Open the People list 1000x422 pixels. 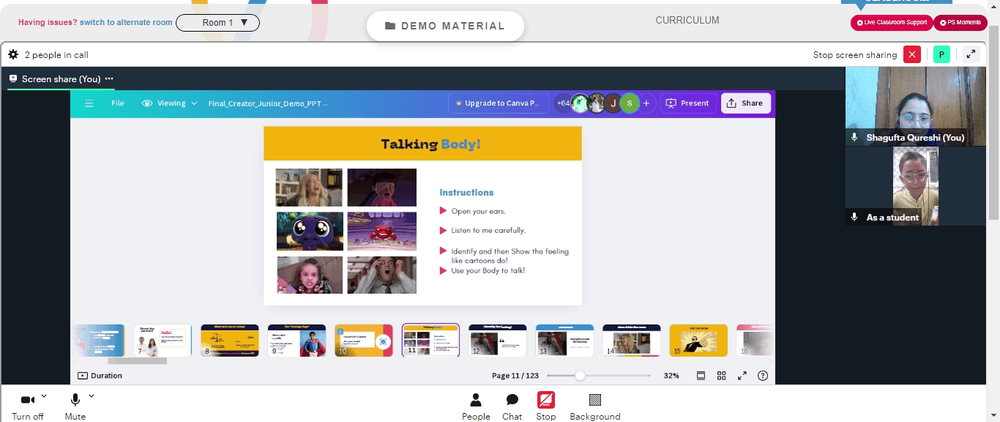click(476, 407)
